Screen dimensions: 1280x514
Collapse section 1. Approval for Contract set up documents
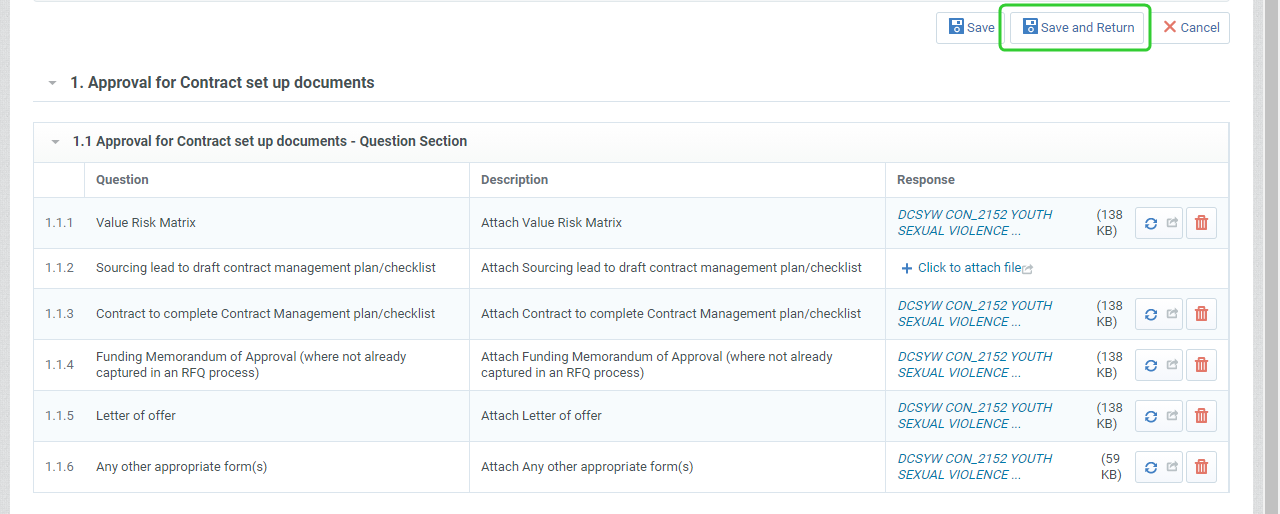point(52,83)
